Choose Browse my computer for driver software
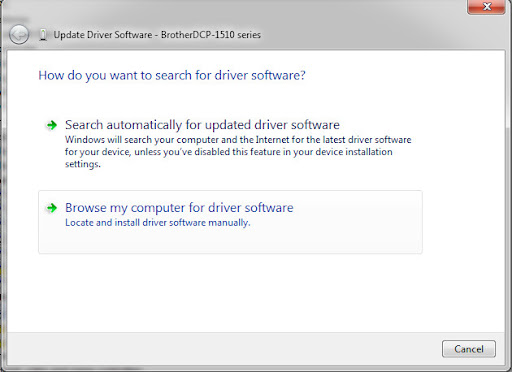The width and height of the screenshot is (512, 372). coord(230,222)
